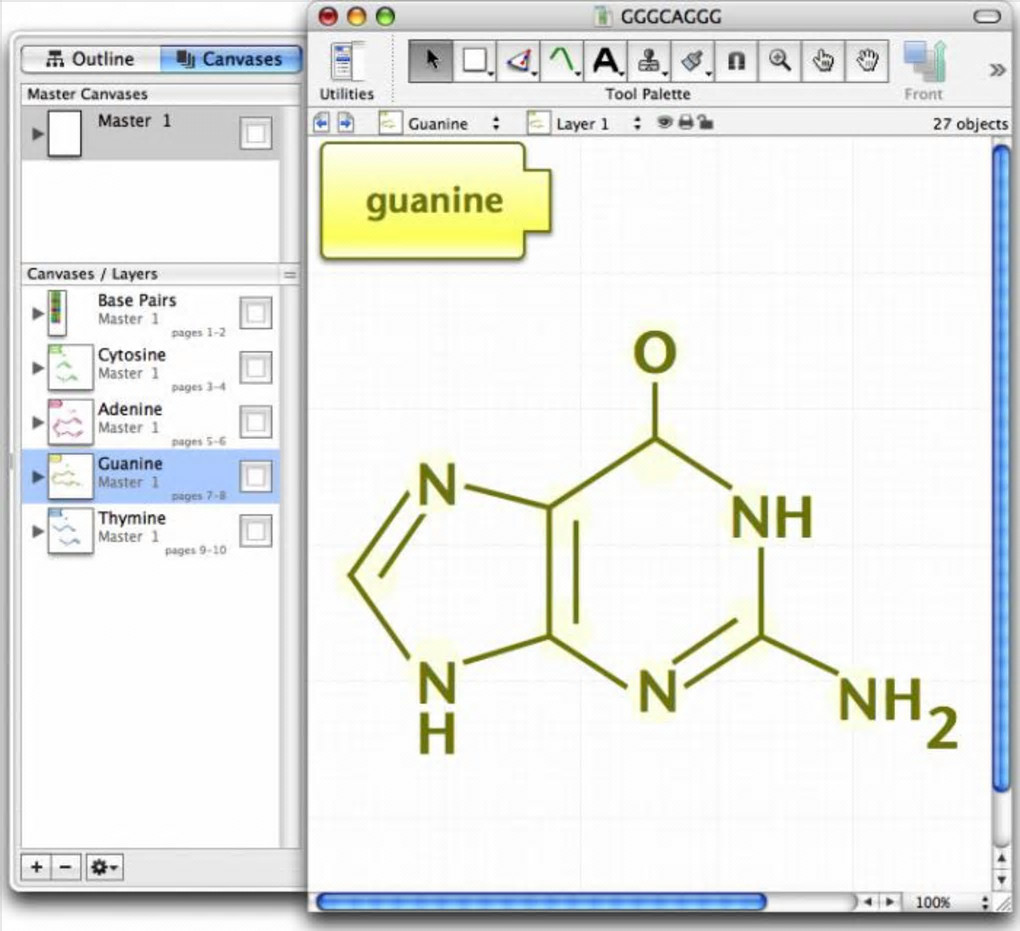Expand the Adenine canvas layers

click(x=38, y=423)
